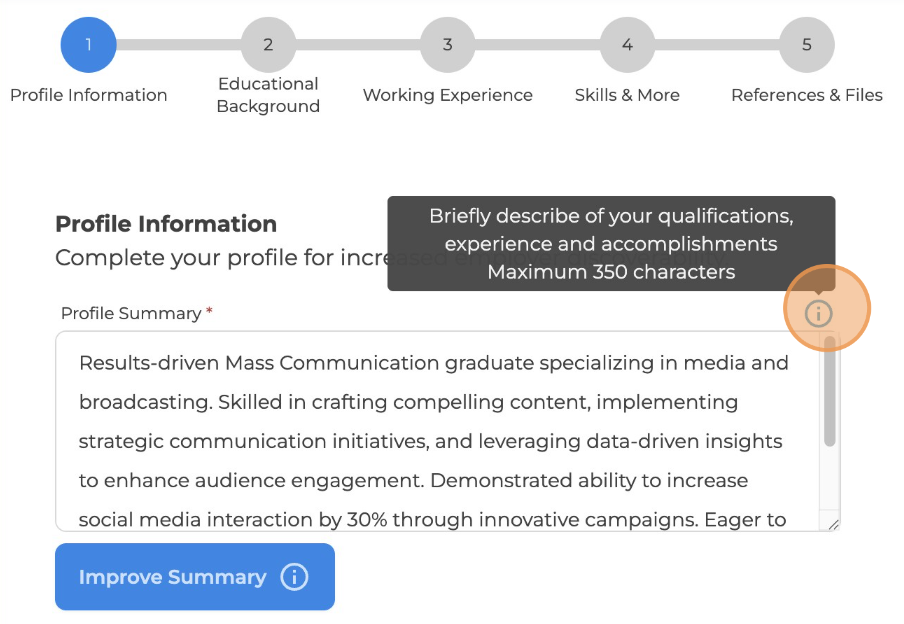
Task: Click the text area resize handle corner
Action: [833, 524]
